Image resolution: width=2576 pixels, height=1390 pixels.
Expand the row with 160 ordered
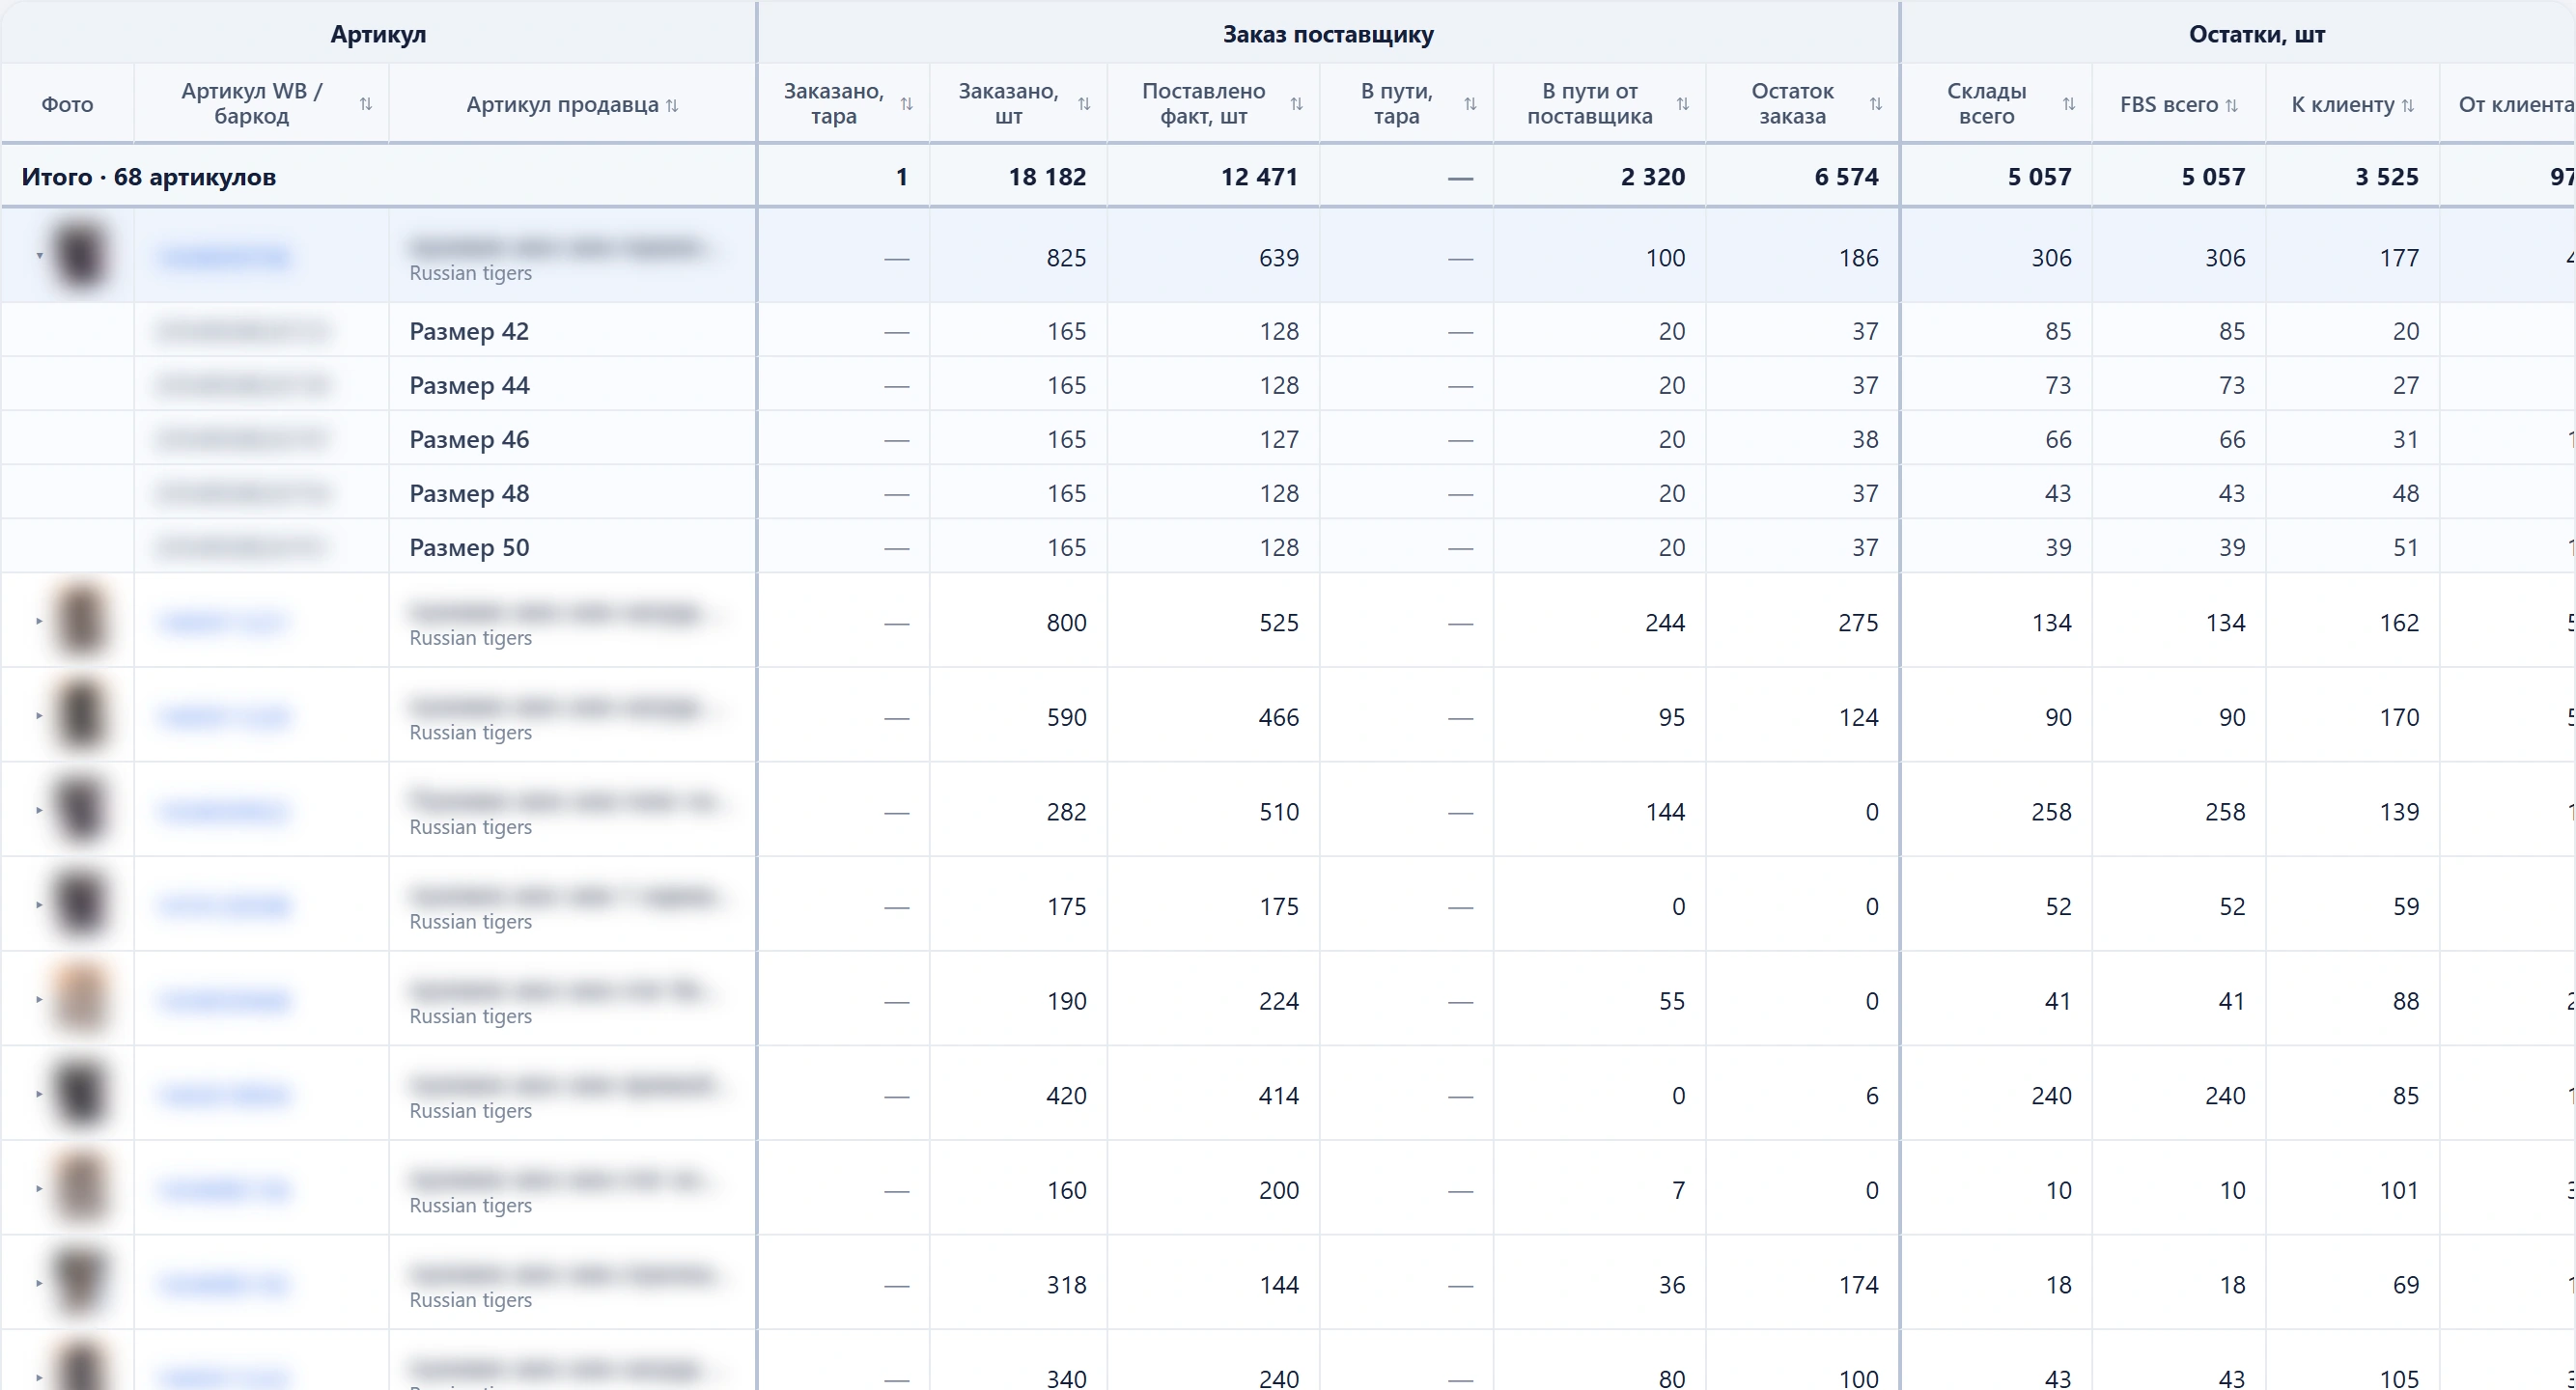click(39, 1189)
